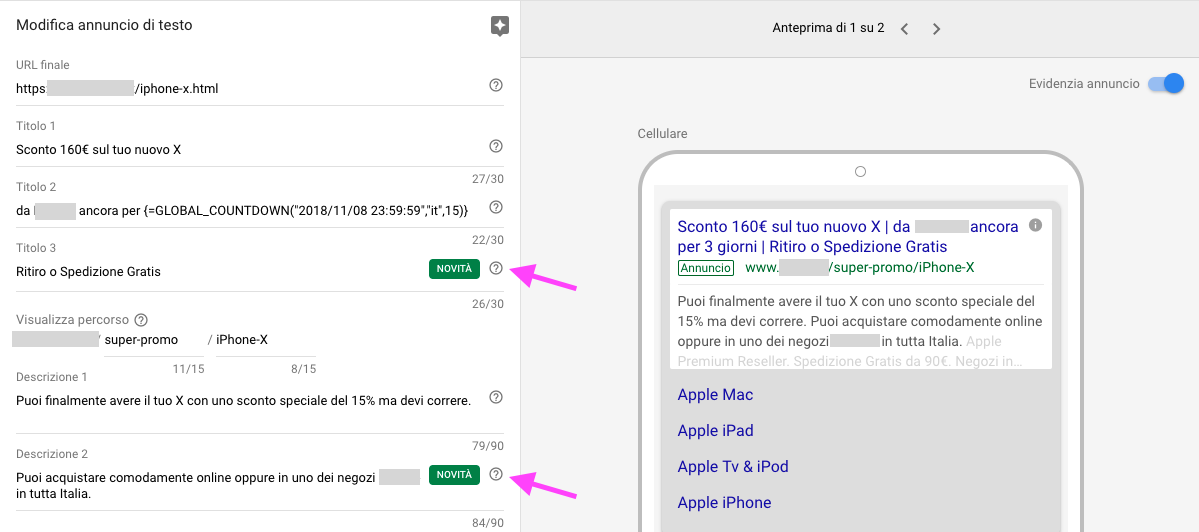Image resolution: width=1199 pixels, height=532 pixels.
Task: Go to next ad preview arrow
Action: 937,29
